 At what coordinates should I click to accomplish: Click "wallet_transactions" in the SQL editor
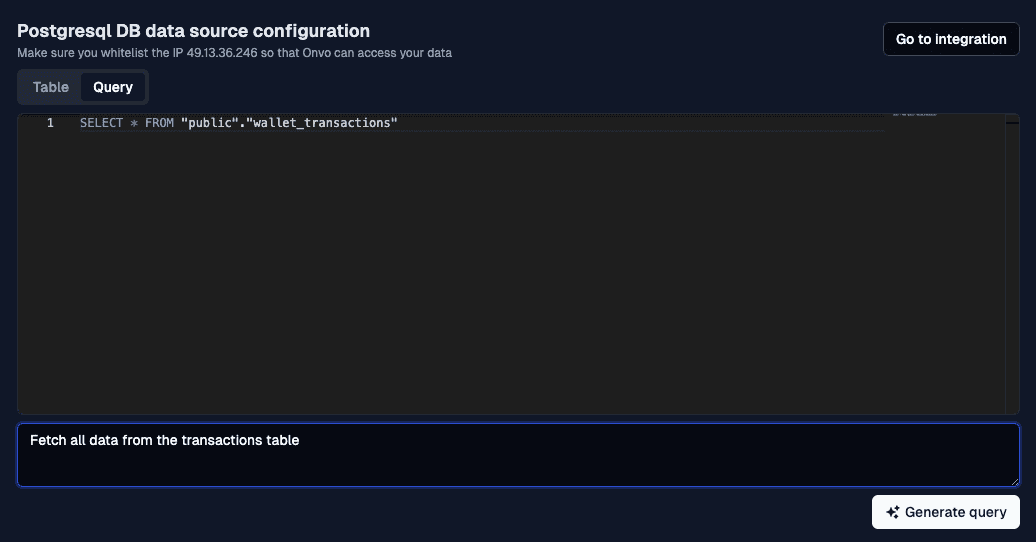click(322, 123)
